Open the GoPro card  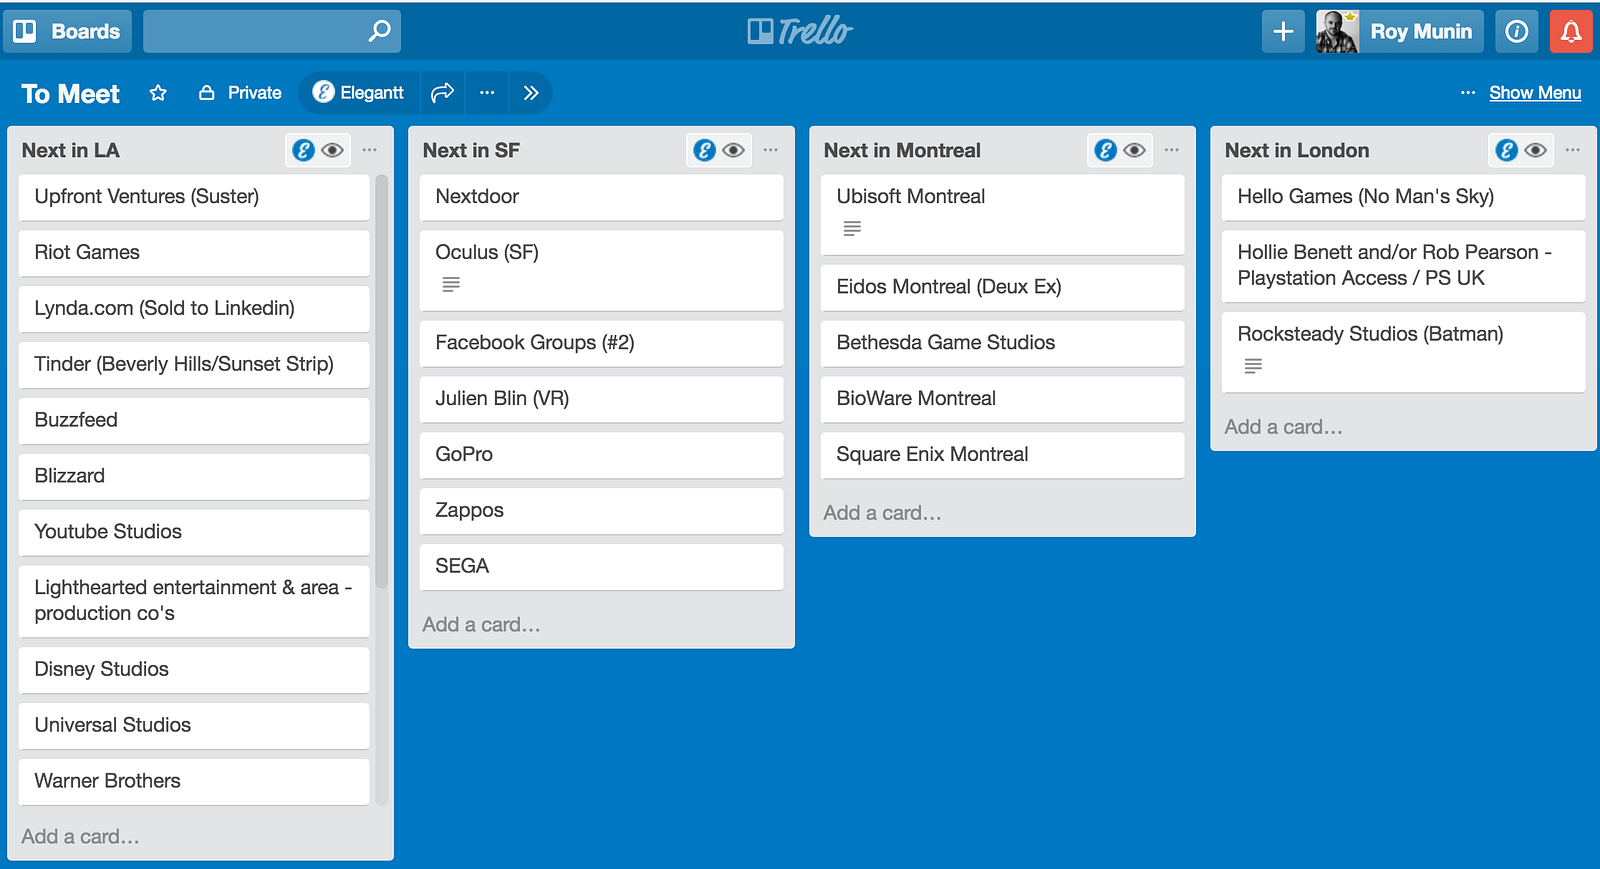click(x=601, y=455)
